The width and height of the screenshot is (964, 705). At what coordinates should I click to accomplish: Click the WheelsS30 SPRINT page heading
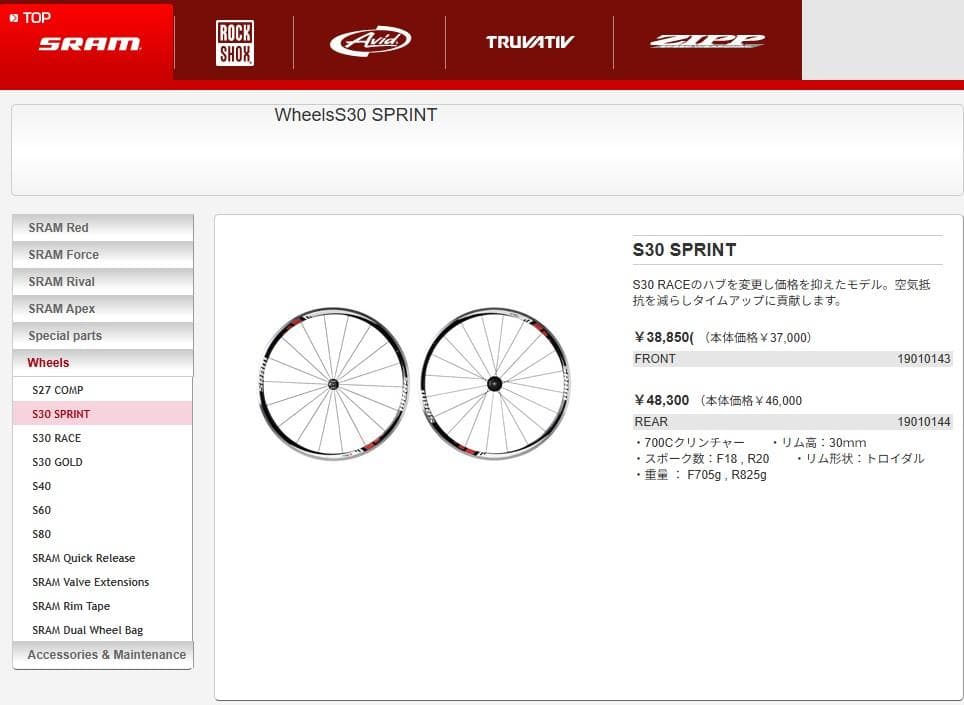pyautogui.click(x=355, y=115)
